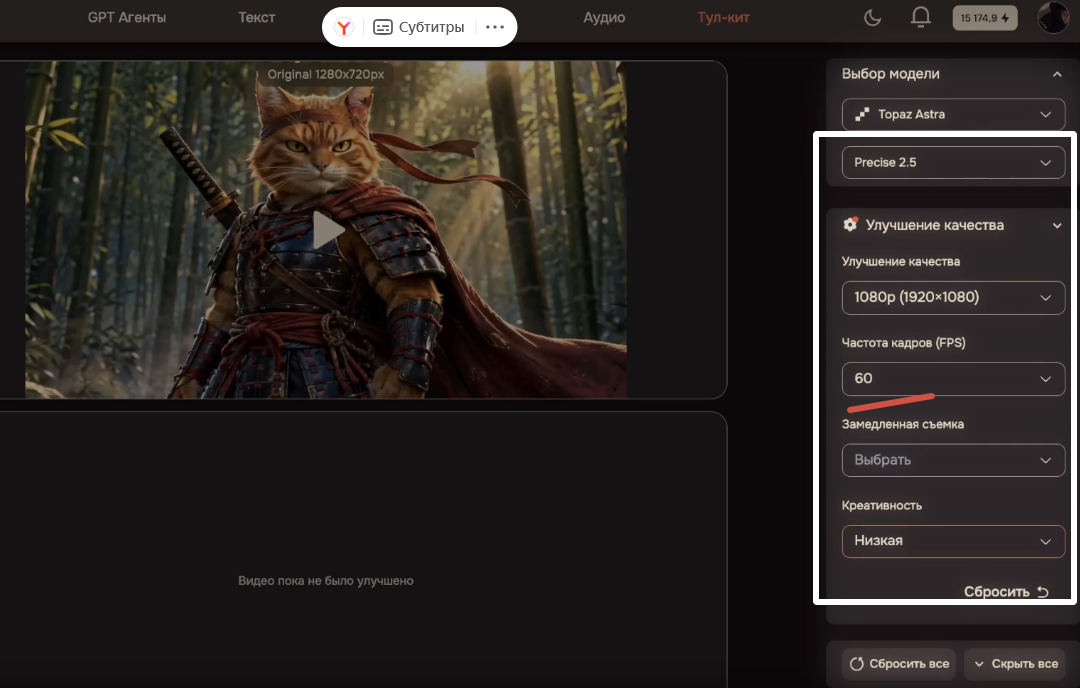This screenshot has width=1080, height=688.
Task: Open the Precise 2.5 version dropdown
Action: click(x=953, y=163)
